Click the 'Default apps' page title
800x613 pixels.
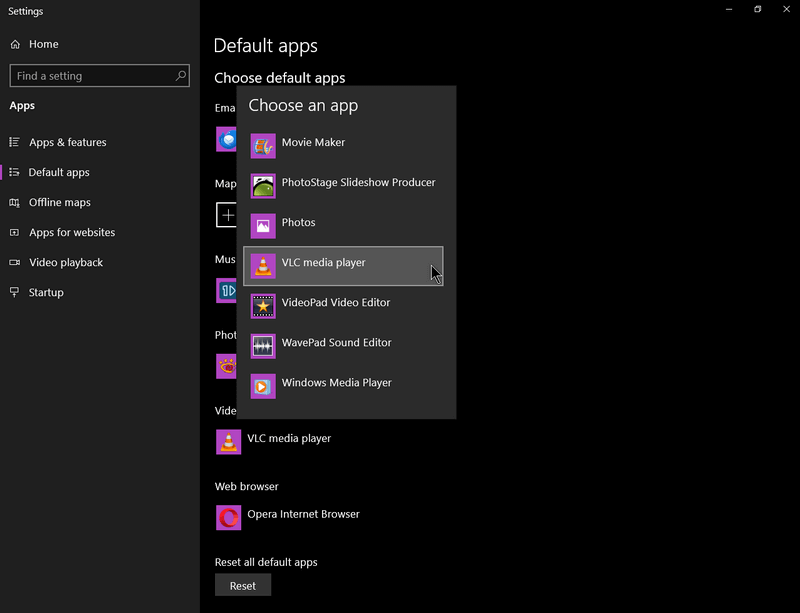266,46
